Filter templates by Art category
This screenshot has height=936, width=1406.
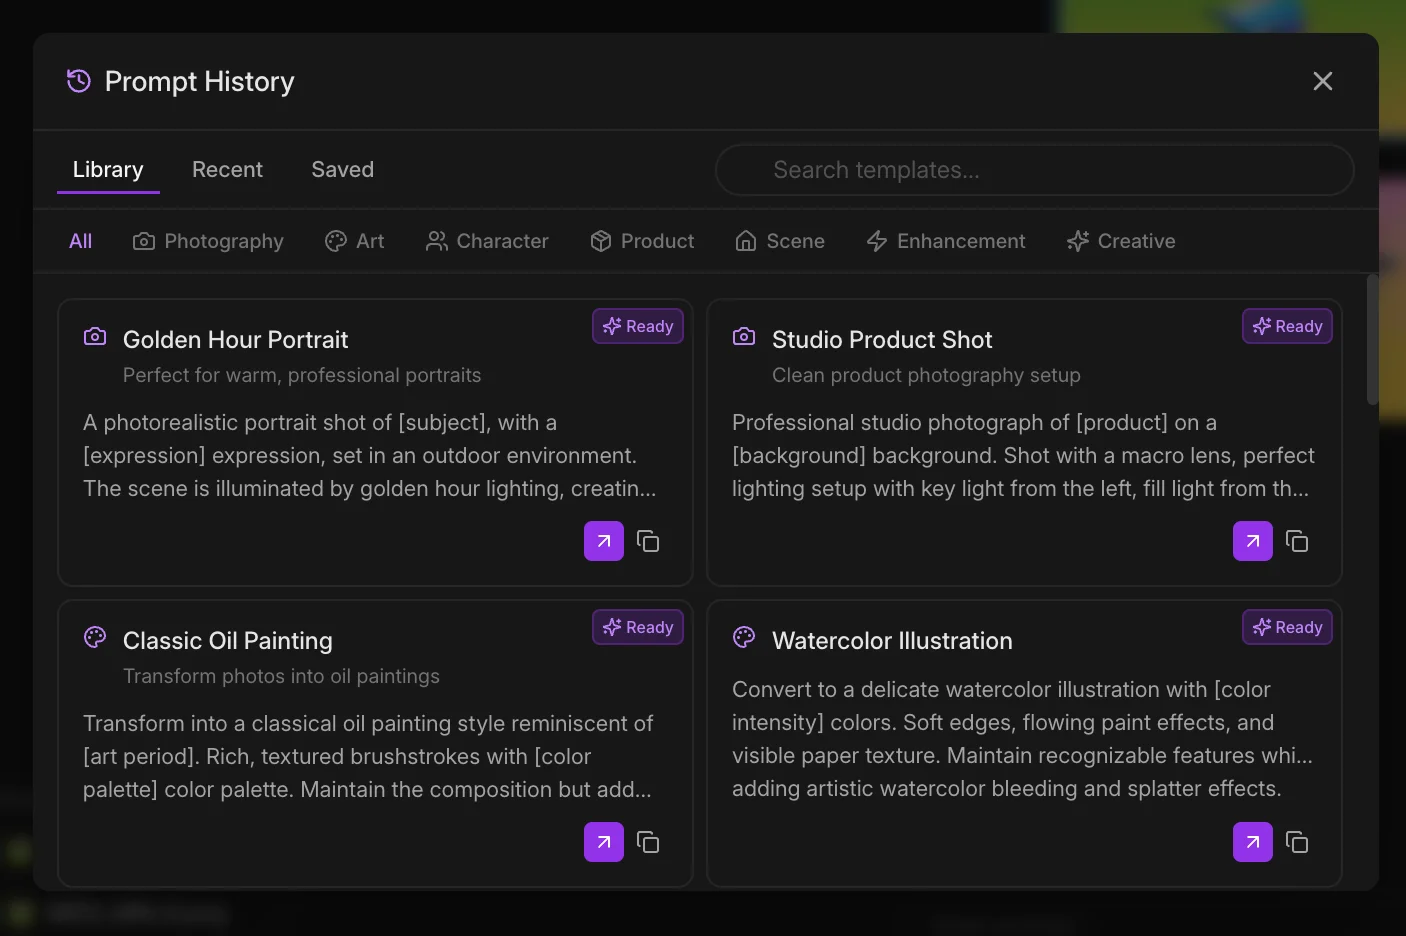(x=355, y=241)
